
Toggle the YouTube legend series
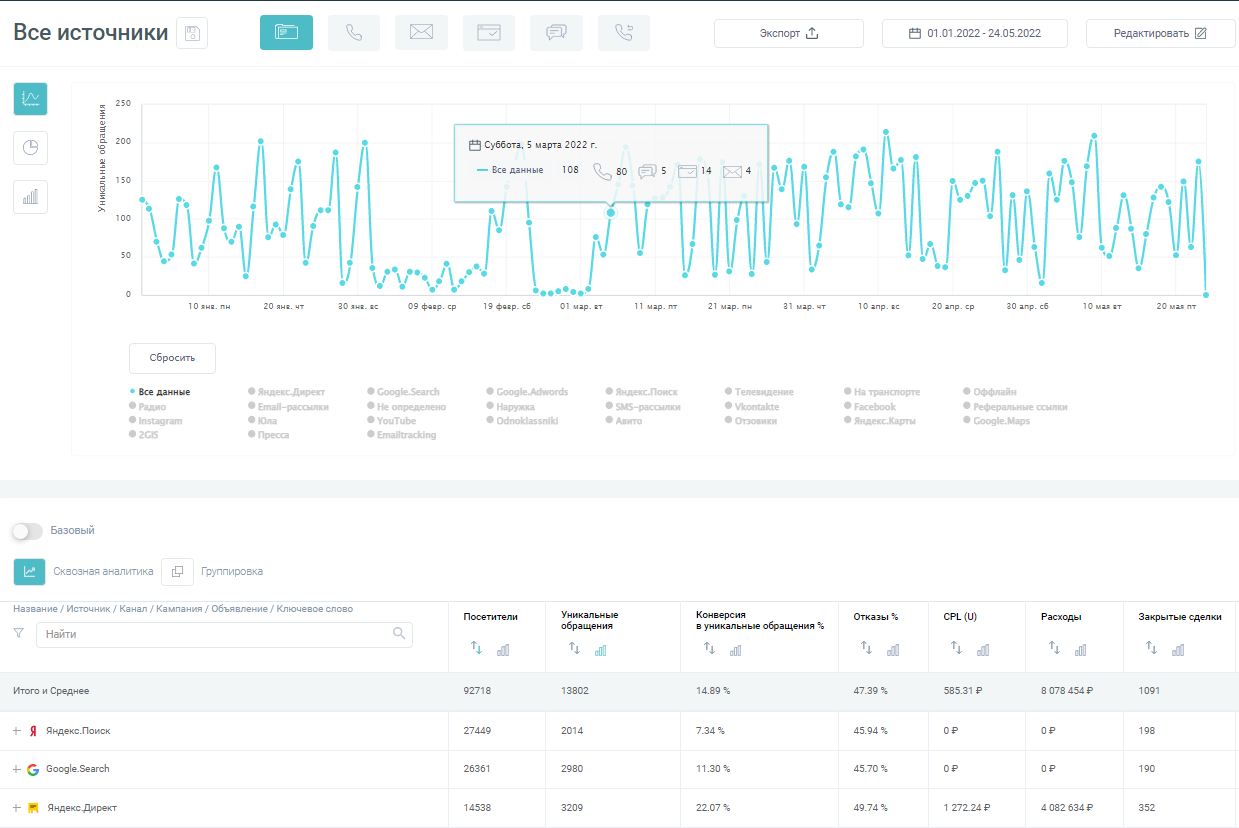click(x=391, y=421)
